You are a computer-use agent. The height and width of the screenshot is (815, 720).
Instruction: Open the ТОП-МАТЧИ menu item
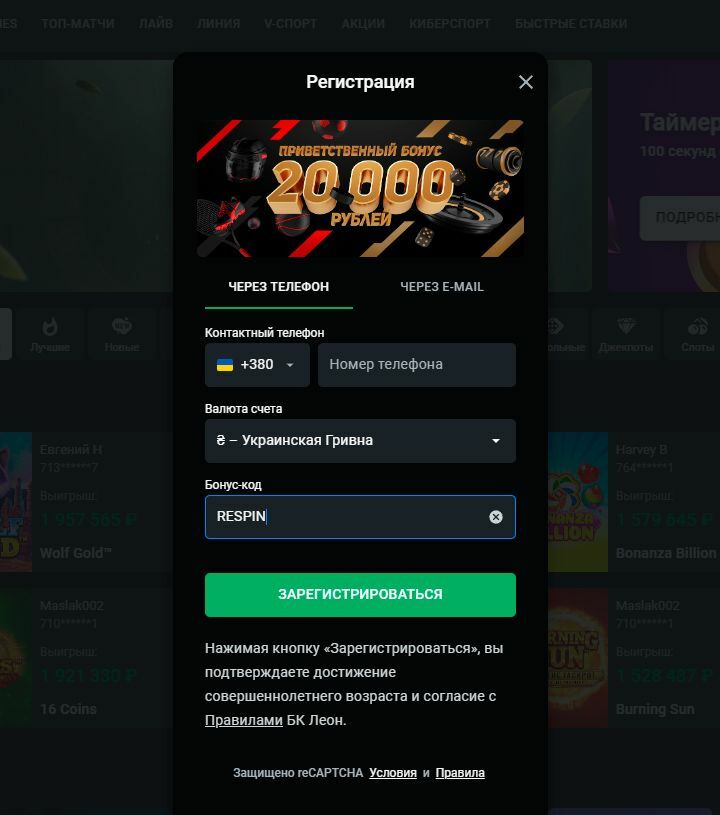coord(77,24)
